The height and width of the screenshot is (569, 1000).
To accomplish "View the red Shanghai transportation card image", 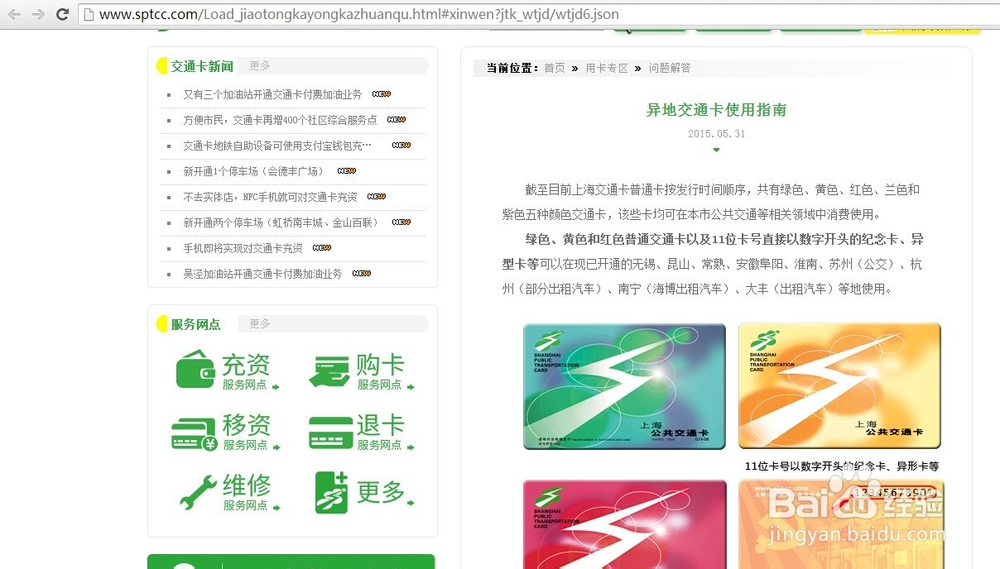I will pyautogui.click(x=624, y=524).
